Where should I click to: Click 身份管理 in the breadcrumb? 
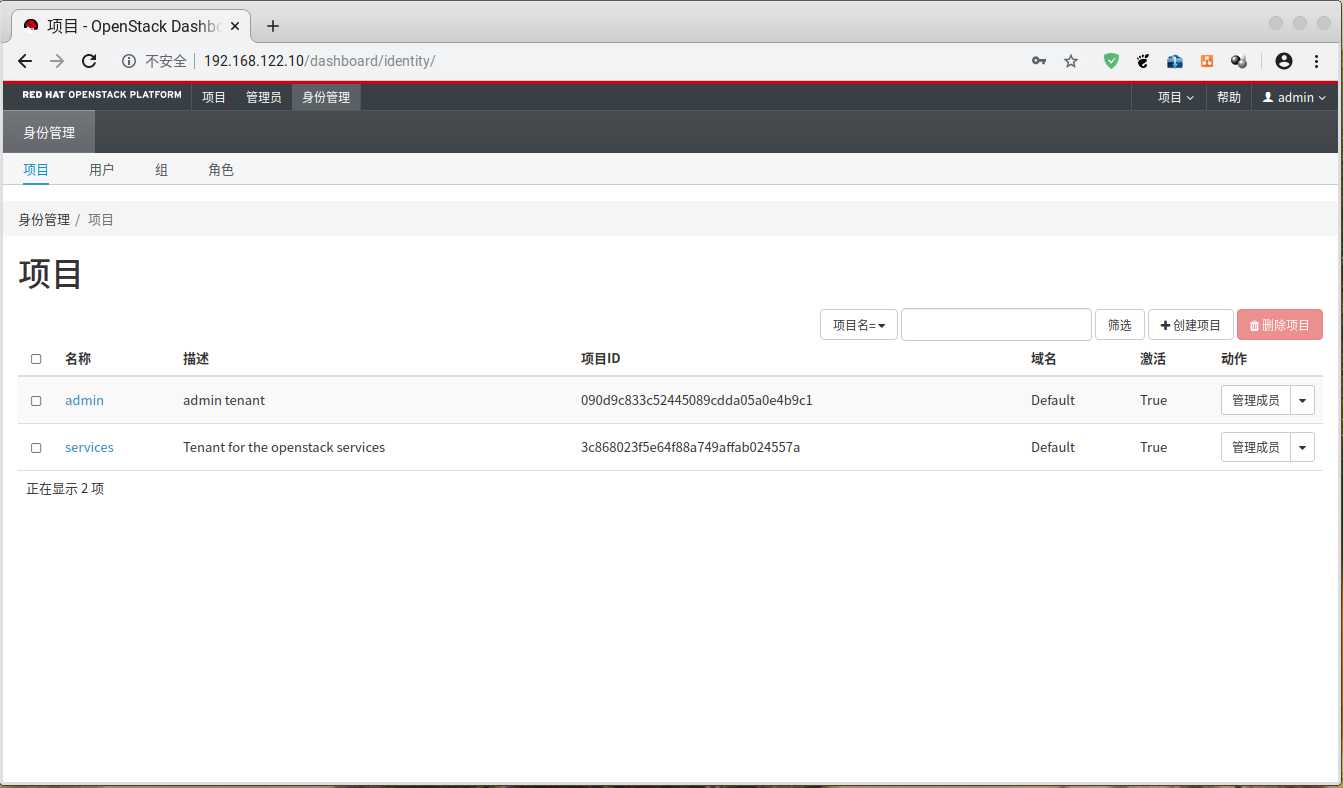44,219
